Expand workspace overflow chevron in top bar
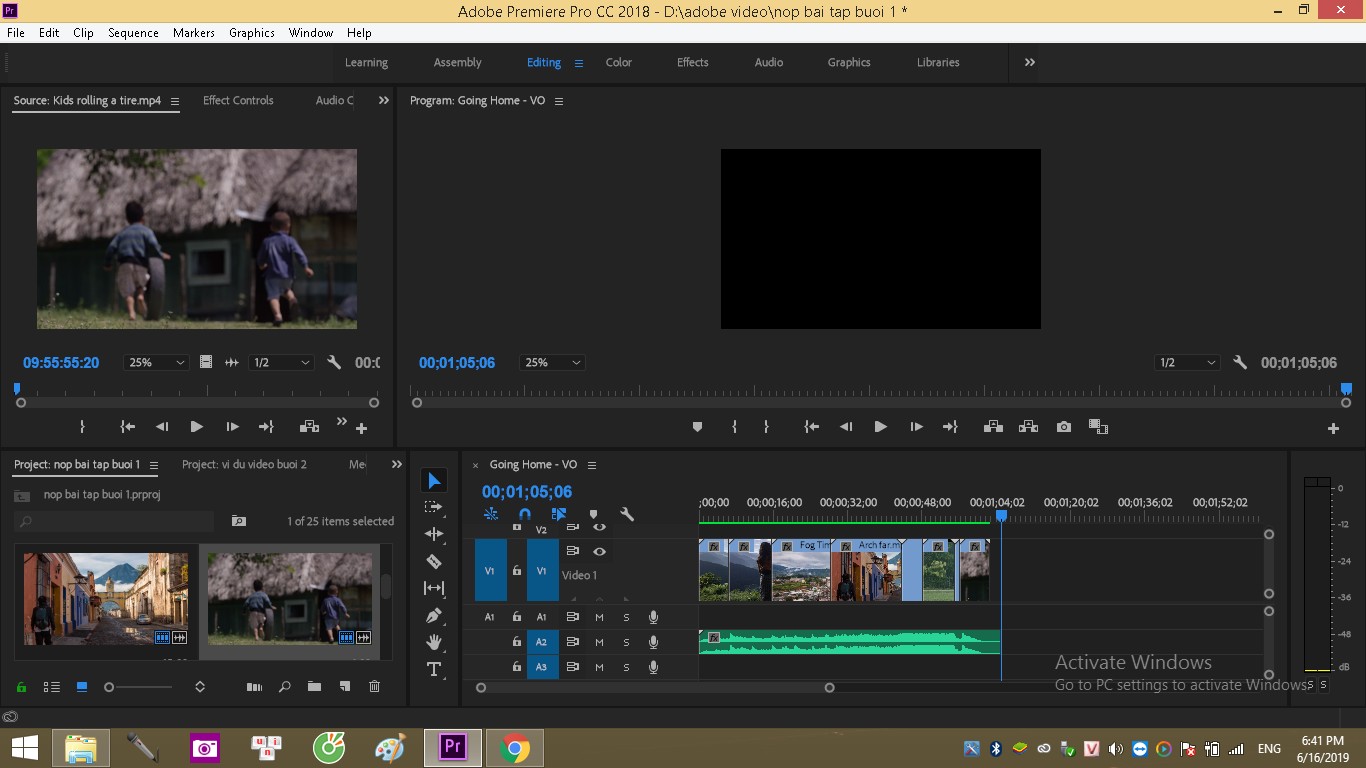 [1030, 62]
